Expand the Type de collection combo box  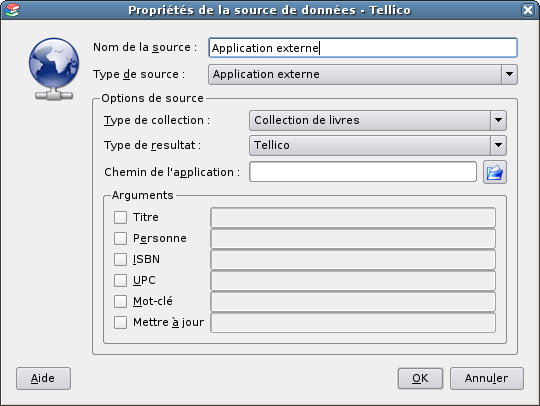tap(378, 120)
